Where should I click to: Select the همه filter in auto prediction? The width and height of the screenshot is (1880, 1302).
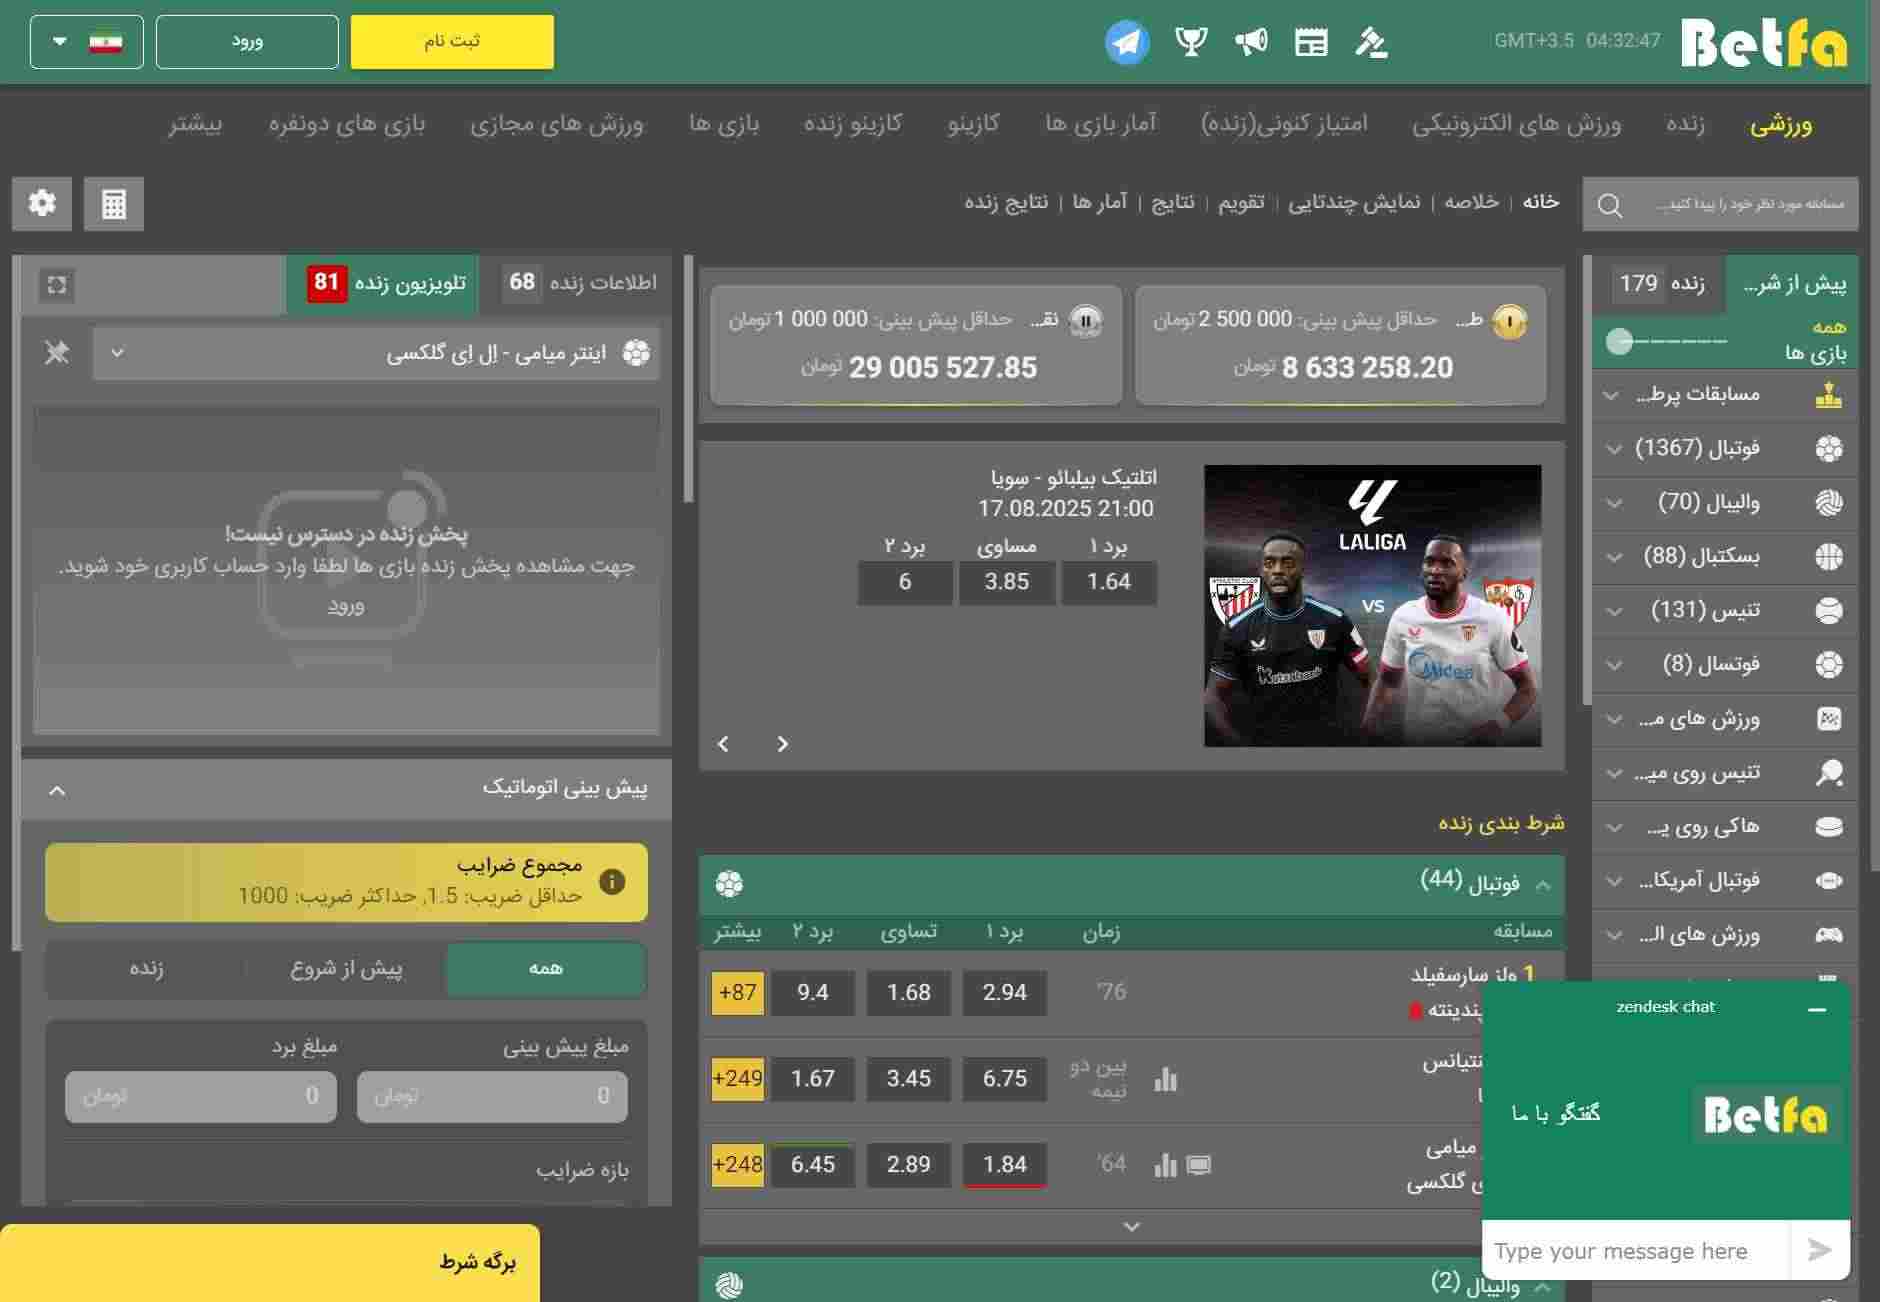click(x=545, y=968)
